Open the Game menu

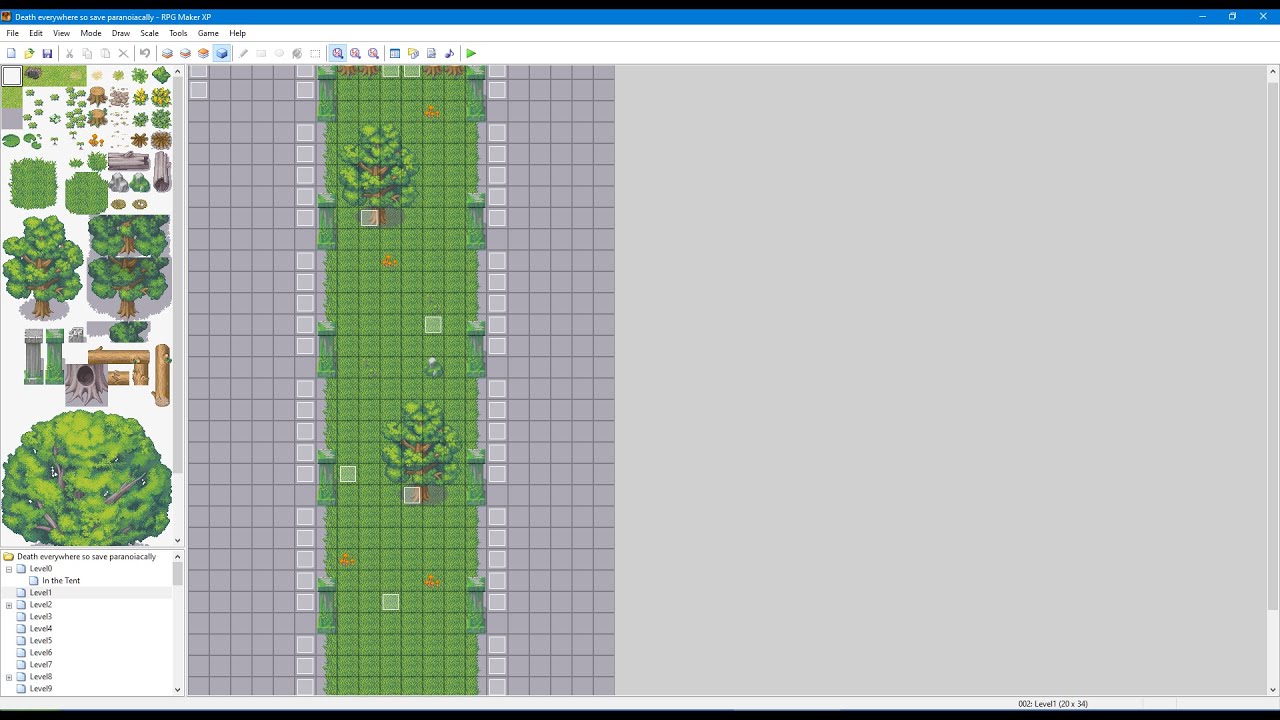coord(208,33)
